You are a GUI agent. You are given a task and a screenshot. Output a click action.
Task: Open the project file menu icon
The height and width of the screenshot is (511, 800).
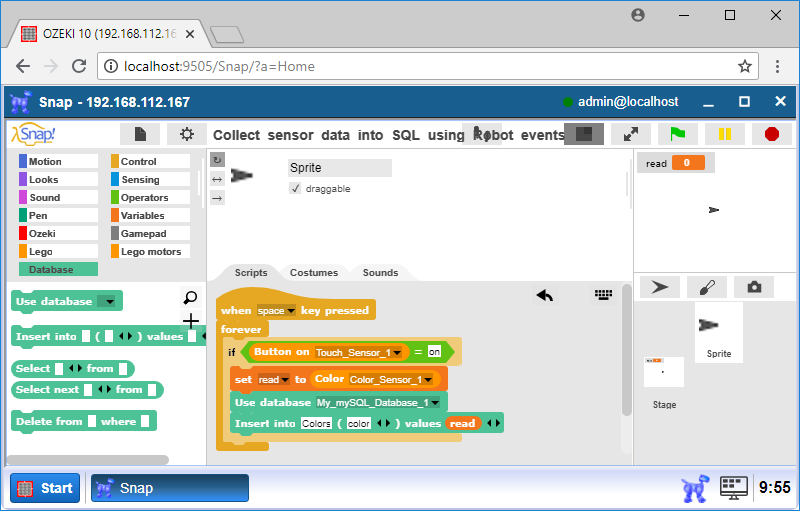tap(140, 134)
